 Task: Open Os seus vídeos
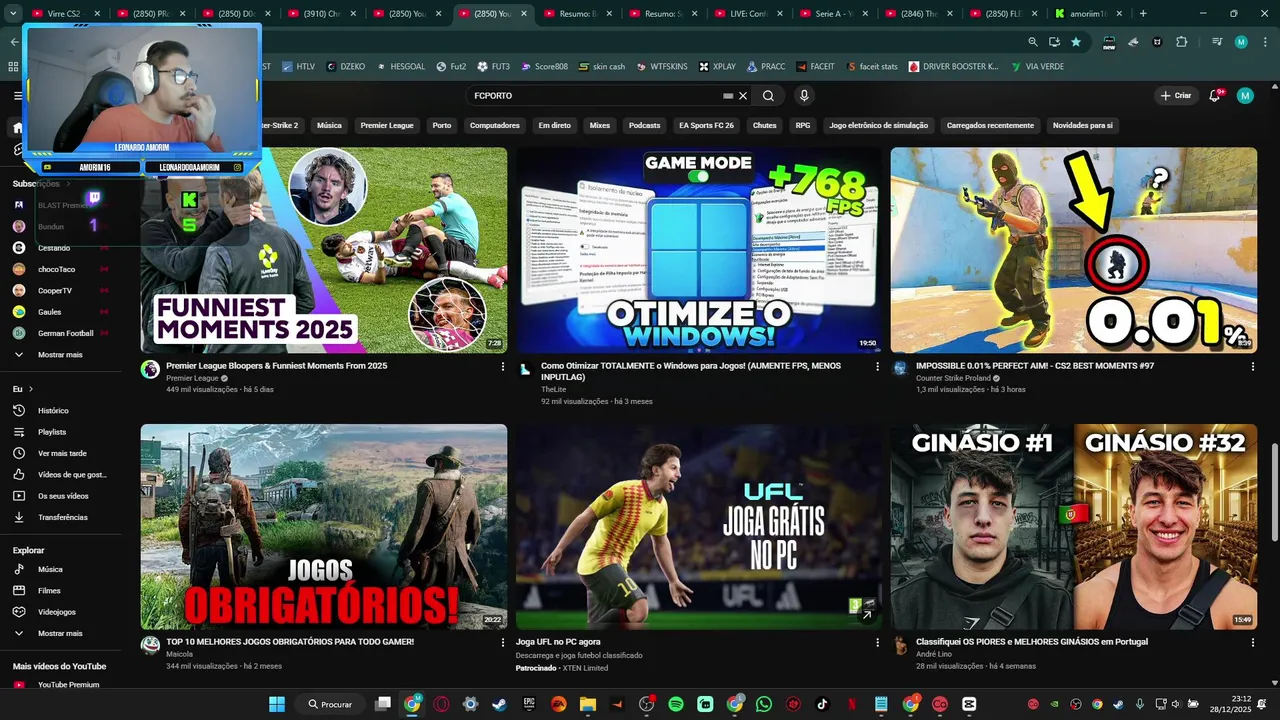(x=63, y=496)
